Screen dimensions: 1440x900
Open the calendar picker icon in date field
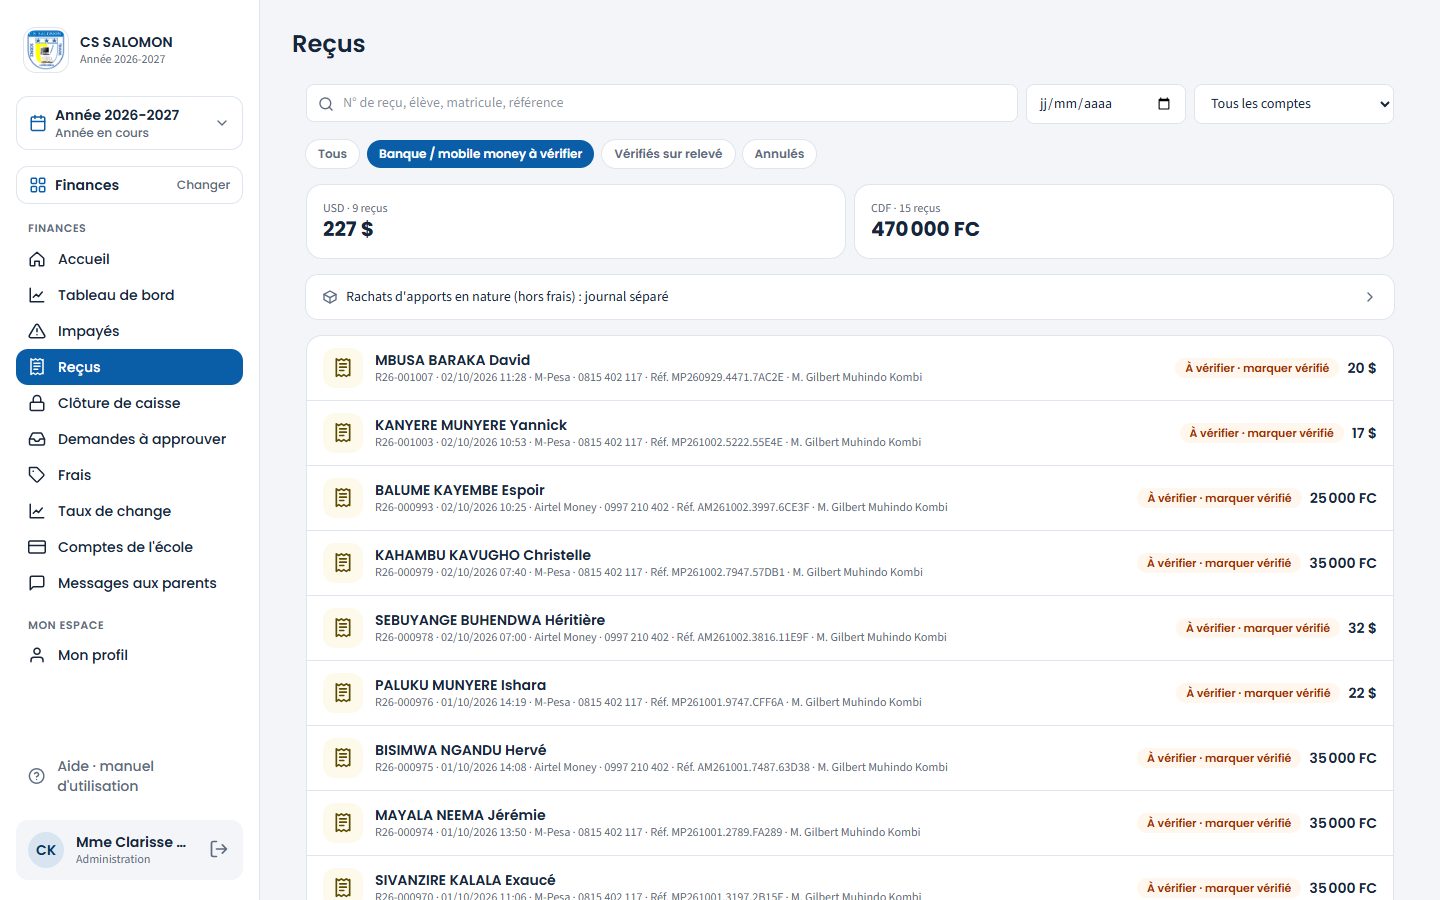[1164, 104]
